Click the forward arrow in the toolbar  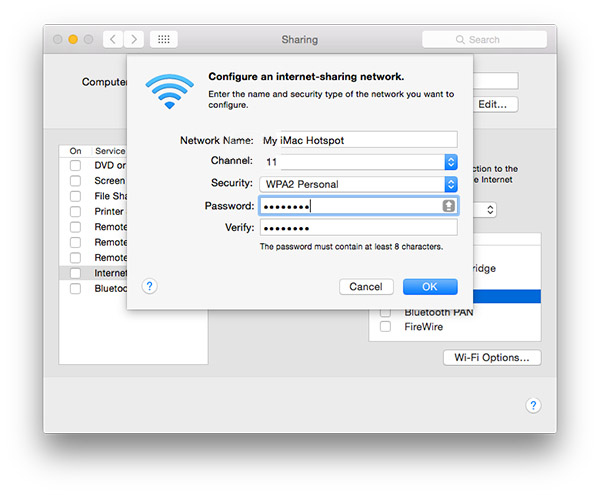point(134,39)
